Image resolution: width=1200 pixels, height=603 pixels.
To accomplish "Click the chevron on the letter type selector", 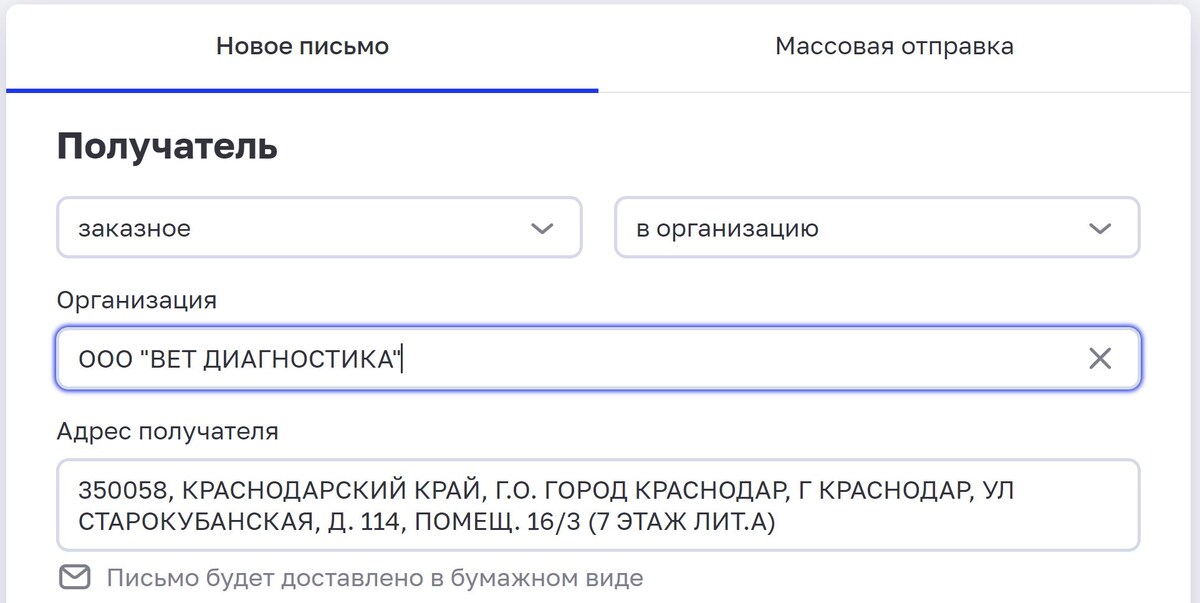I will [x=541, y=227].
